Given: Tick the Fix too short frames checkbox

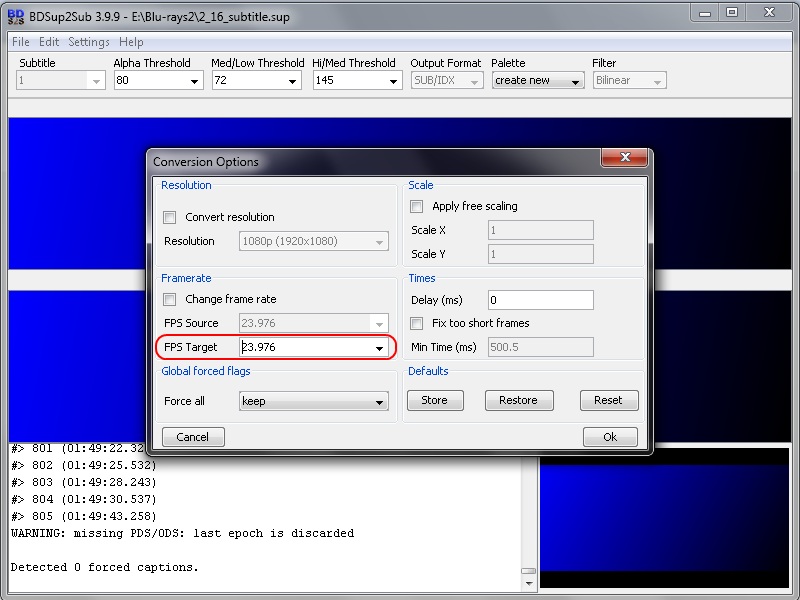Looking at the screenshot, I should coord(416,323).
